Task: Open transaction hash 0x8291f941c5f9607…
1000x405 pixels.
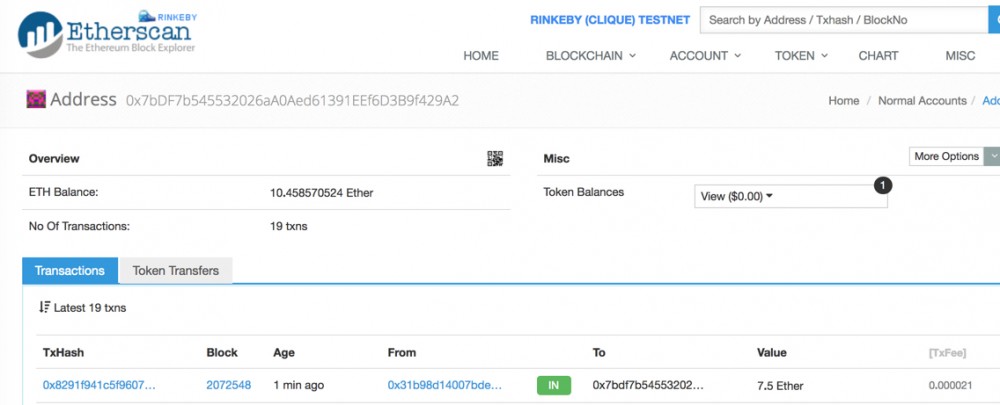Action: [99, 385]
